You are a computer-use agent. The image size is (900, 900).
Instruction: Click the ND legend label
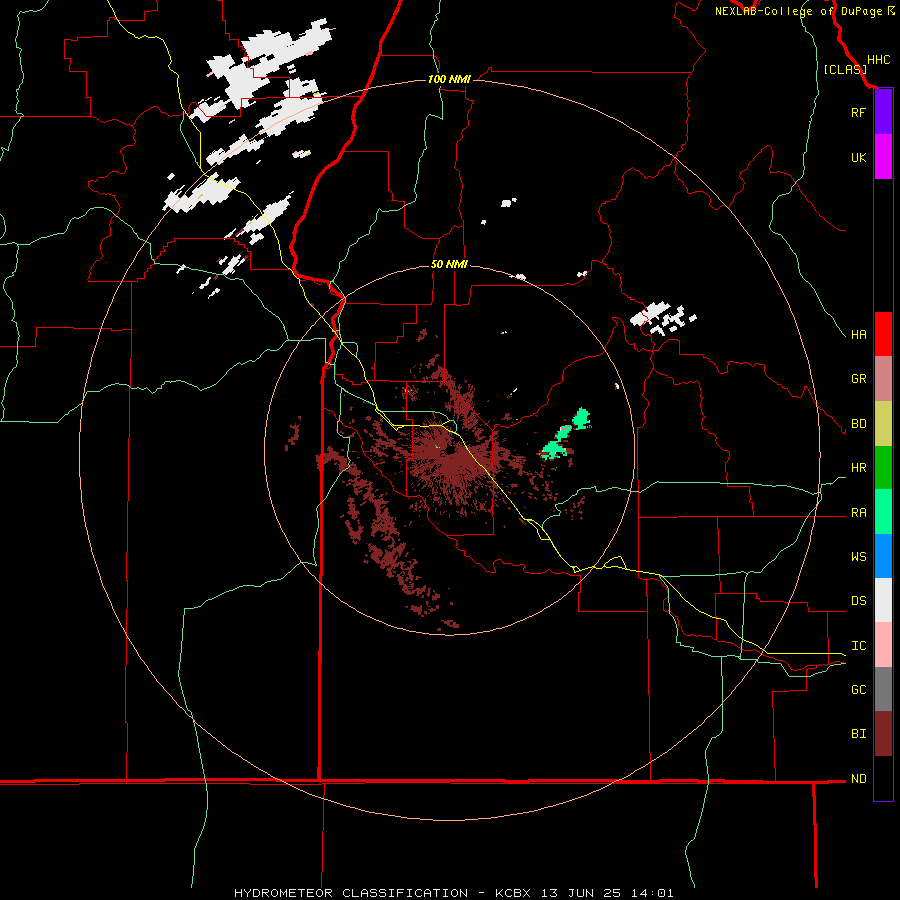click(x=858, y=779)
